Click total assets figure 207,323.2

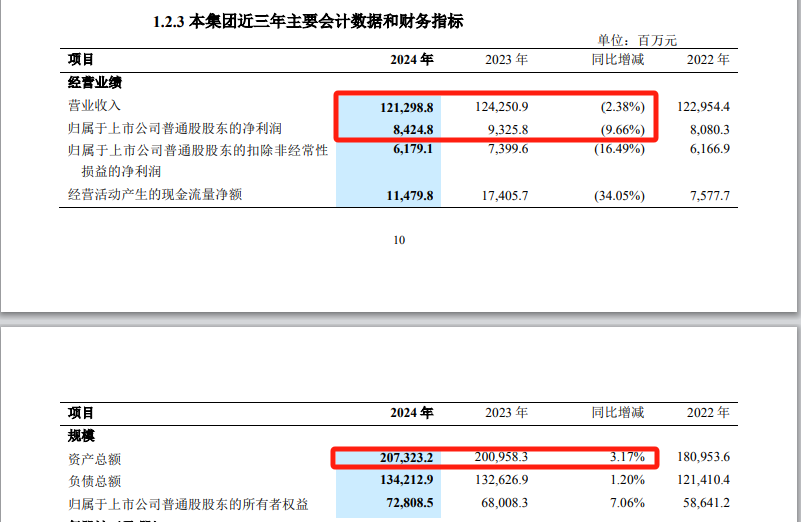[407, 458]
